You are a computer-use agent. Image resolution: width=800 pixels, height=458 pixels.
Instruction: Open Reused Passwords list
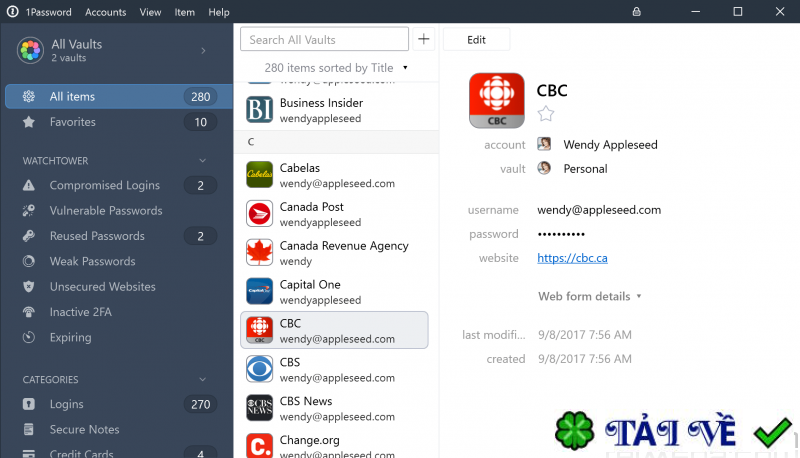coord(119,236)
